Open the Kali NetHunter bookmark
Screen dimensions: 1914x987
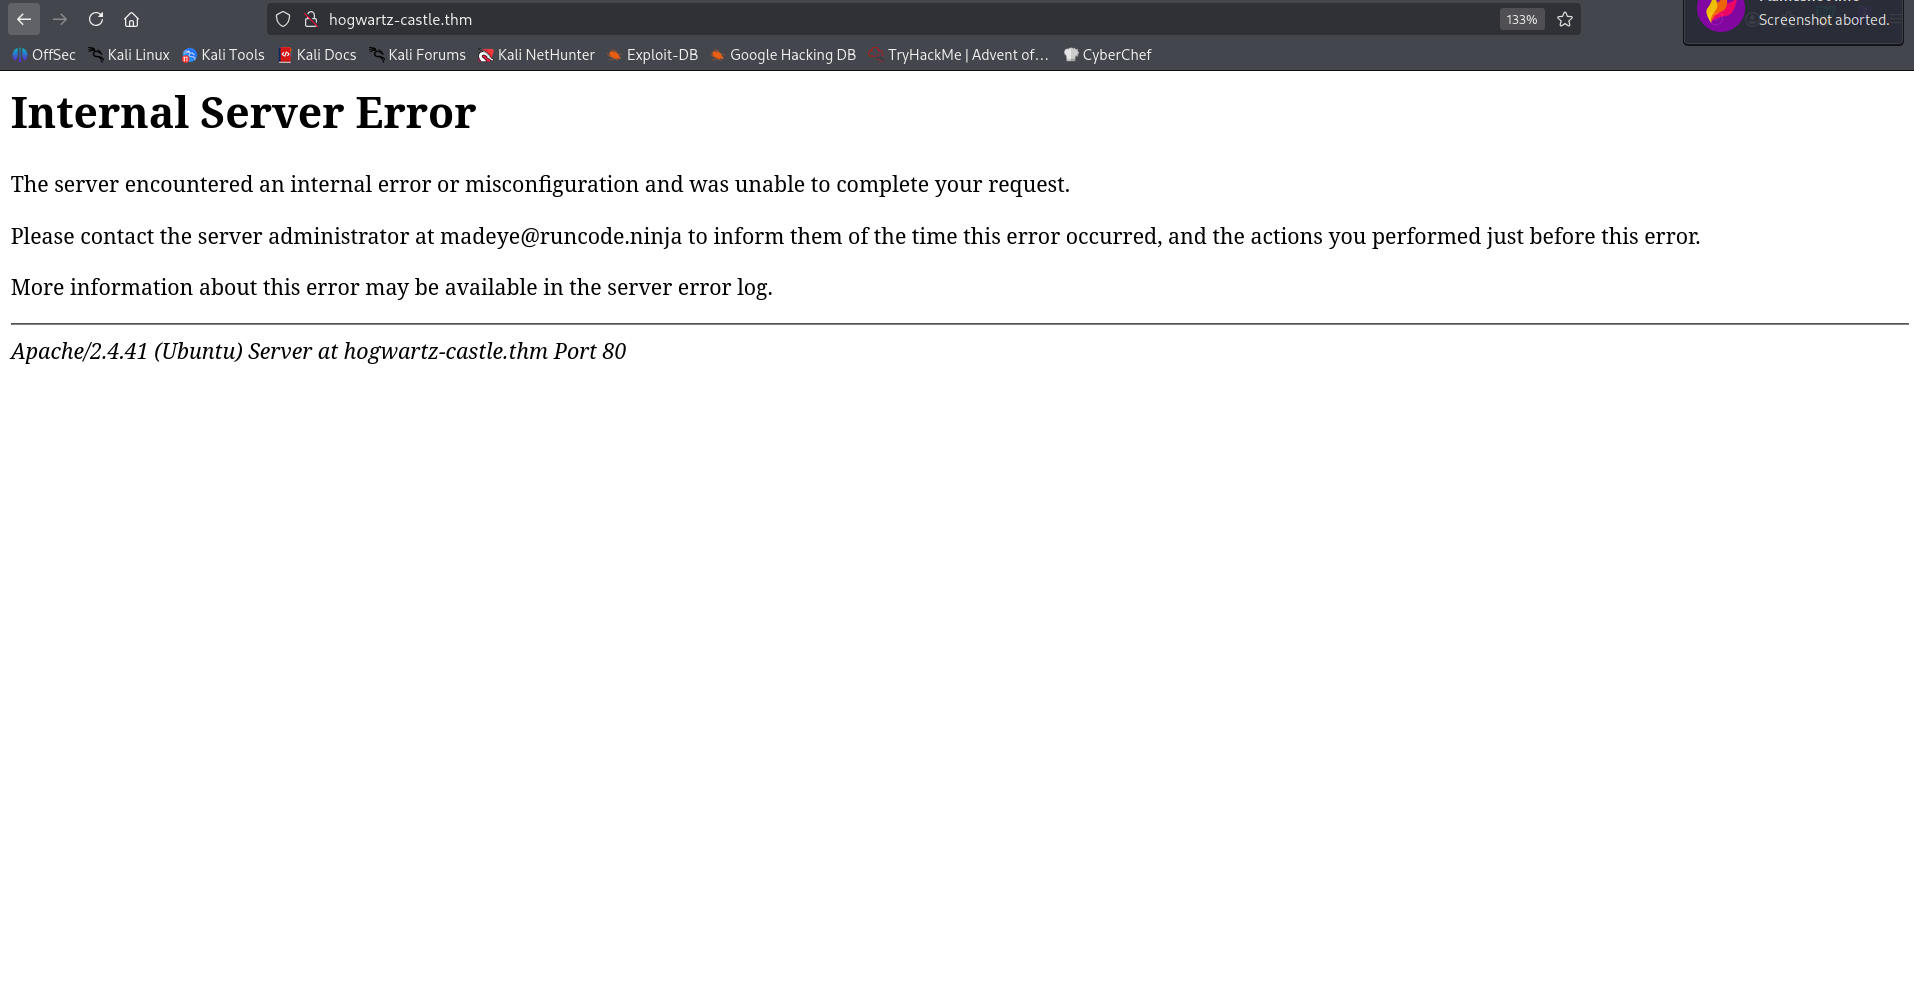[x=536, y=55]
